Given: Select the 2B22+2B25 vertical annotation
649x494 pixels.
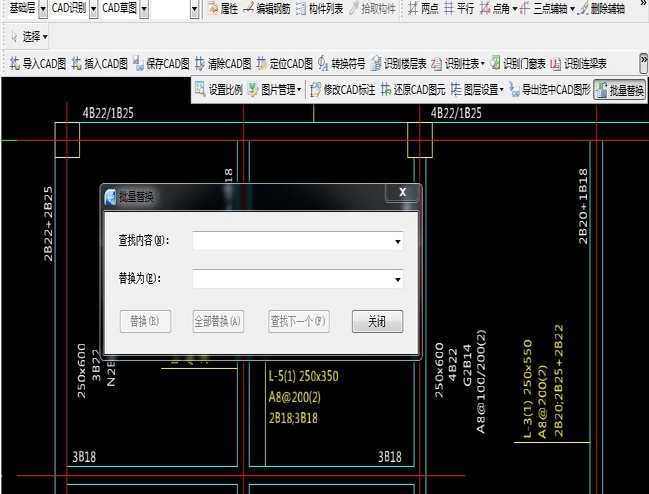Looking at the screenshot, I should pyautogui.click(x=48, y=224).
